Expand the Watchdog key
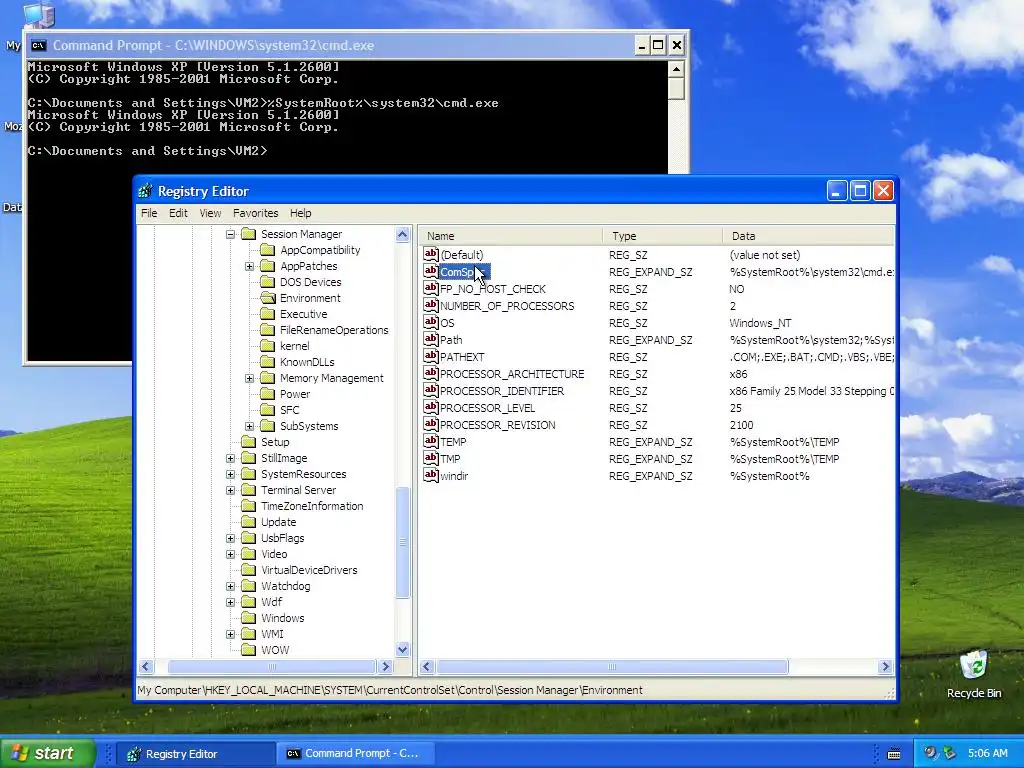1024x768 pixels. 231,586
